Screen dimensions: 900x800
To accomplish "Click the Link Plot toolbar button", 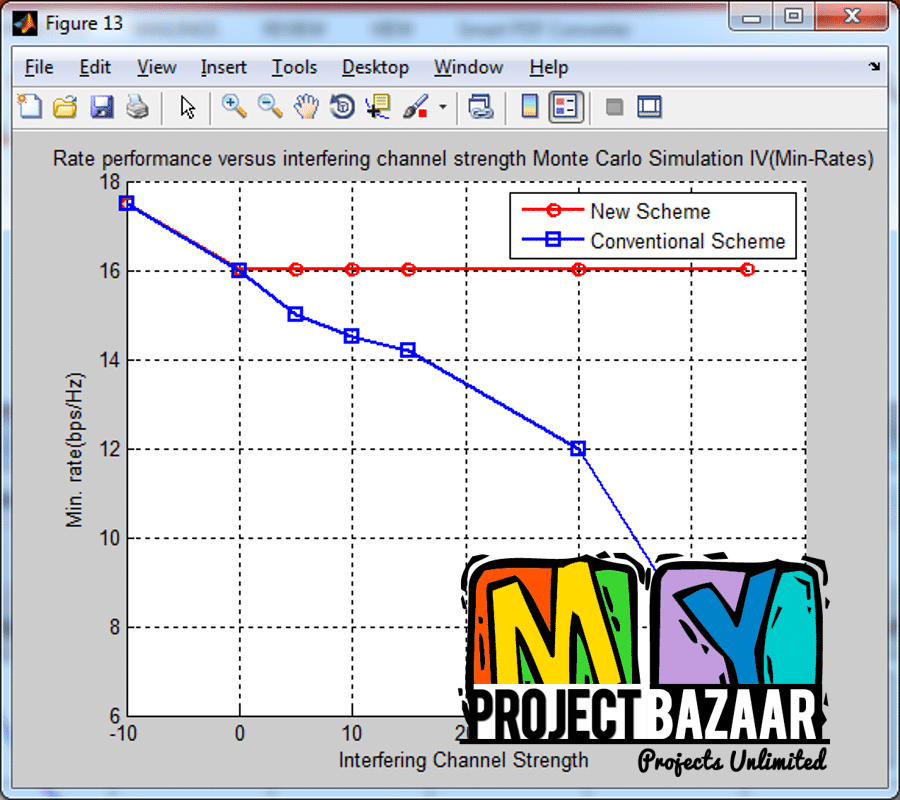I will 481,107.
